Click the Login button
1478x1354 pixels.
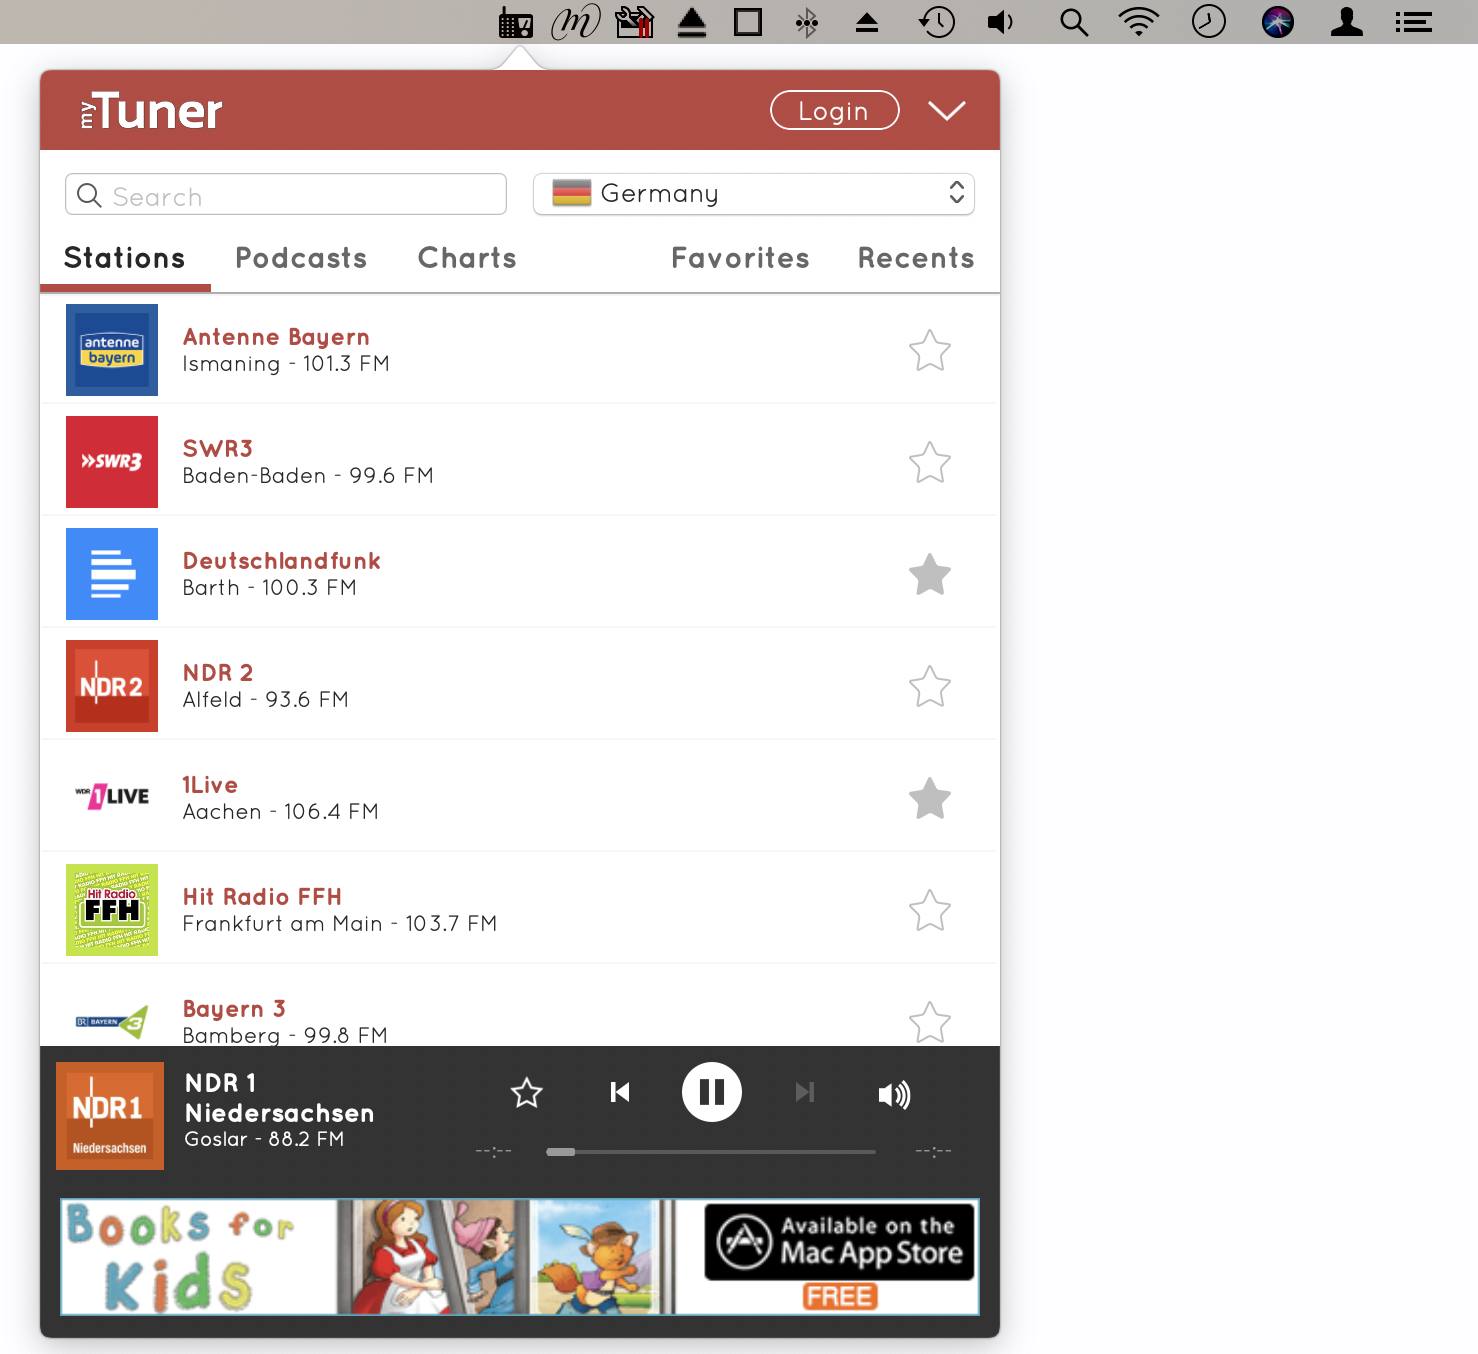[834, 110]
